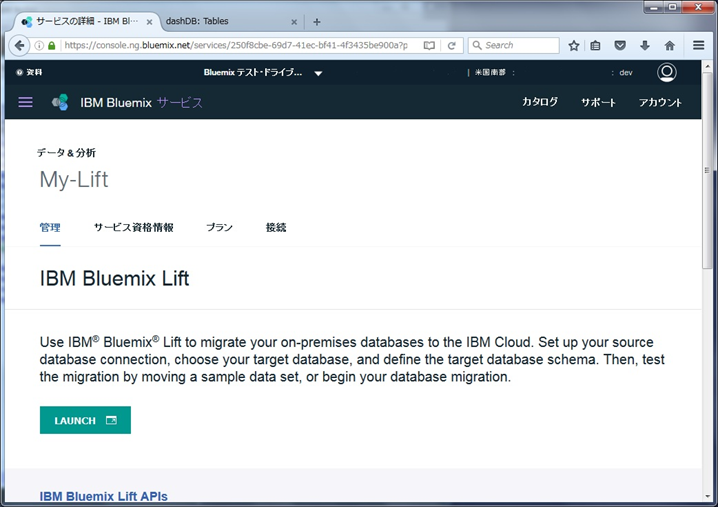Click the IBM Bluemix logo icon
Image resolution: width=718 pixels, height=507 pixels.
click(61, 102)
